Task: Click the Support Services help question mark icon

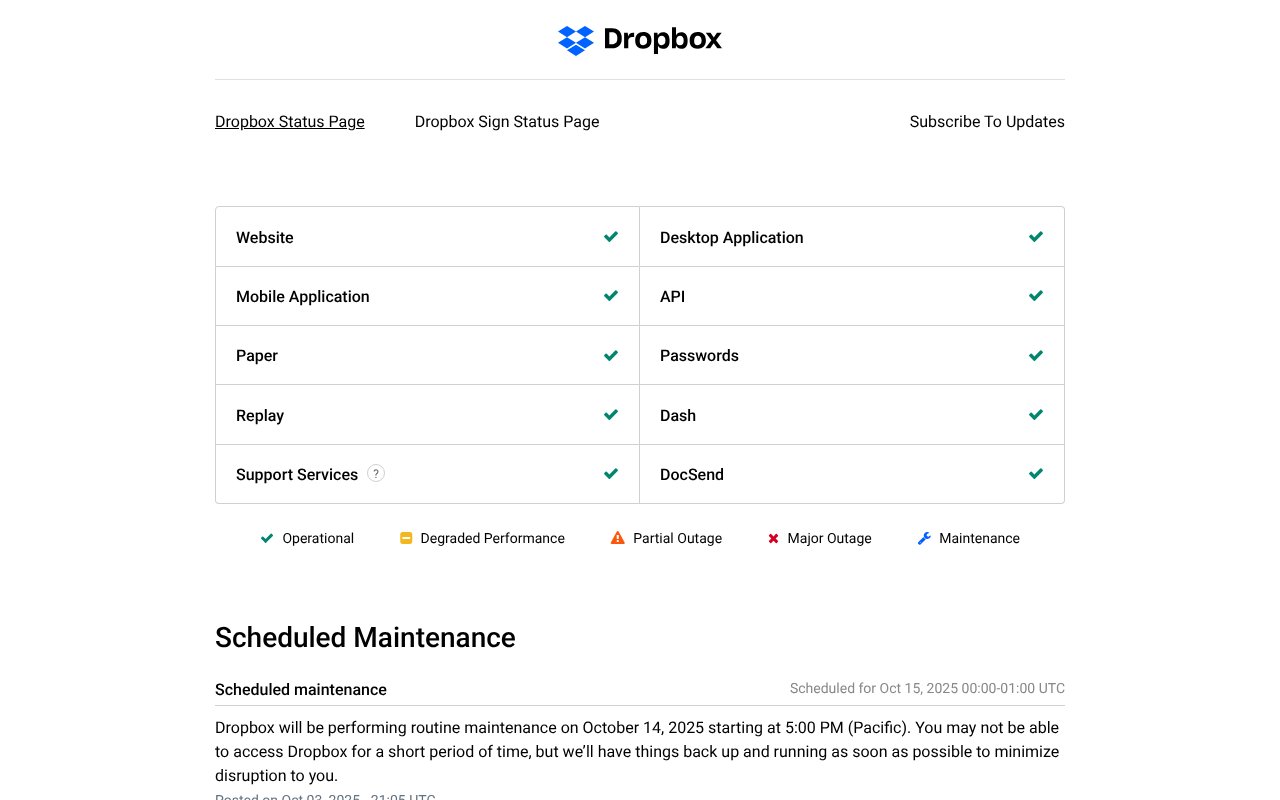Action: (x=376, y=473)
